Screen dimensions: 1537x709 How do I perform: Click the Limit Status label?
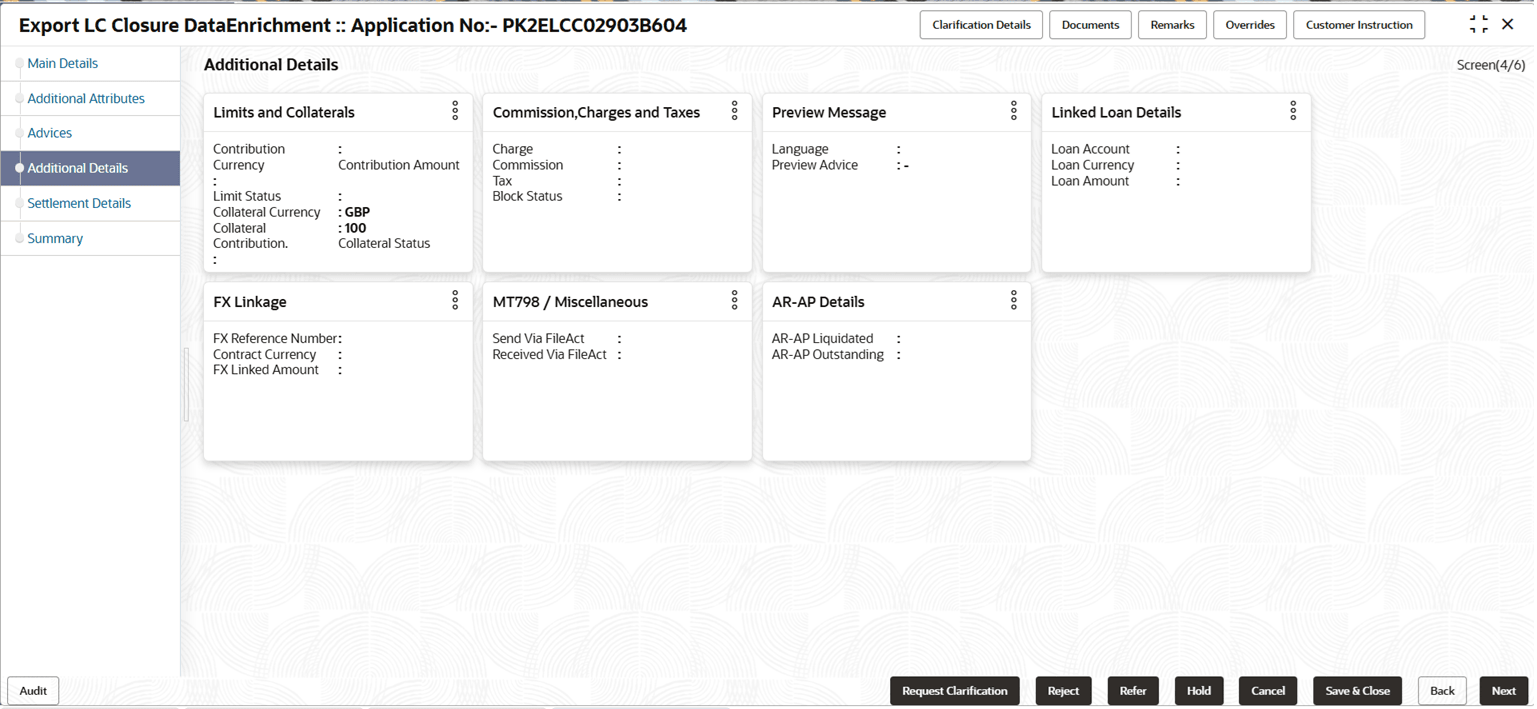247,196
